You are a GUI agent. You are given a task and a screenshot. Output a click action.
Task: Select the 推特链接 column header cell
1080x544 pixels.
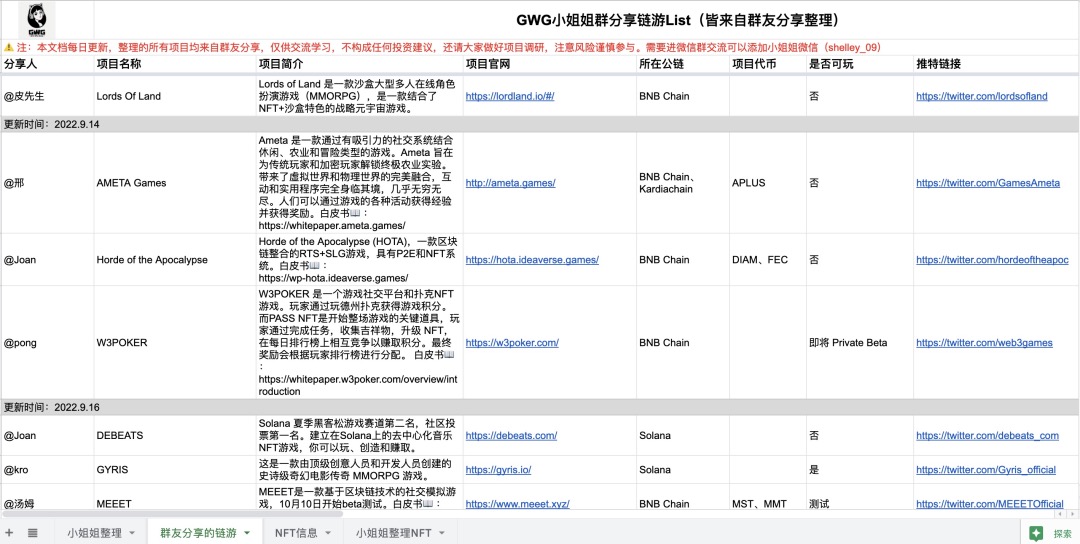pos(997,64)
